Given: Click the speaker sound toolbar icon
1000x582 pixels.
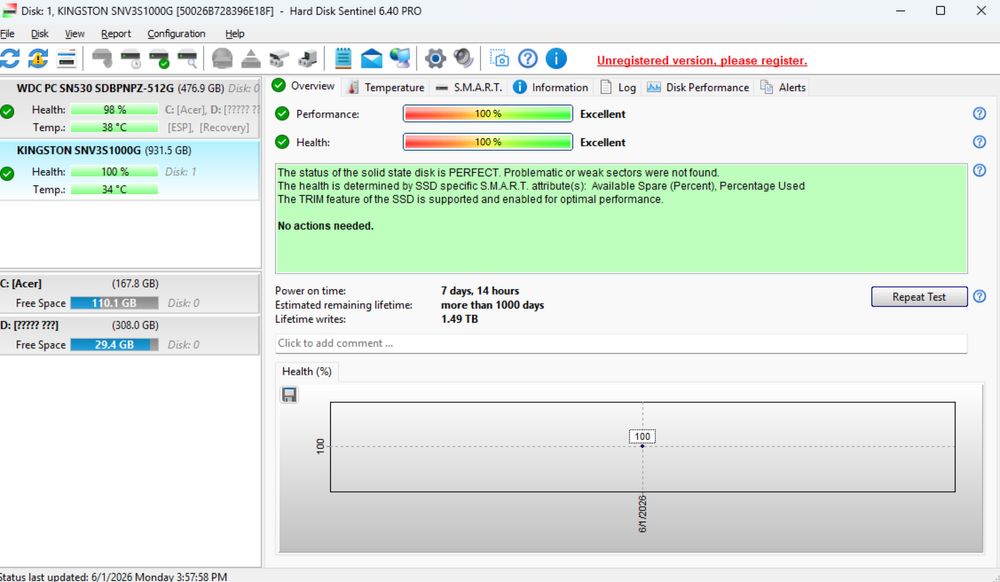Looking at the screenshot, I should coord(464,59).
